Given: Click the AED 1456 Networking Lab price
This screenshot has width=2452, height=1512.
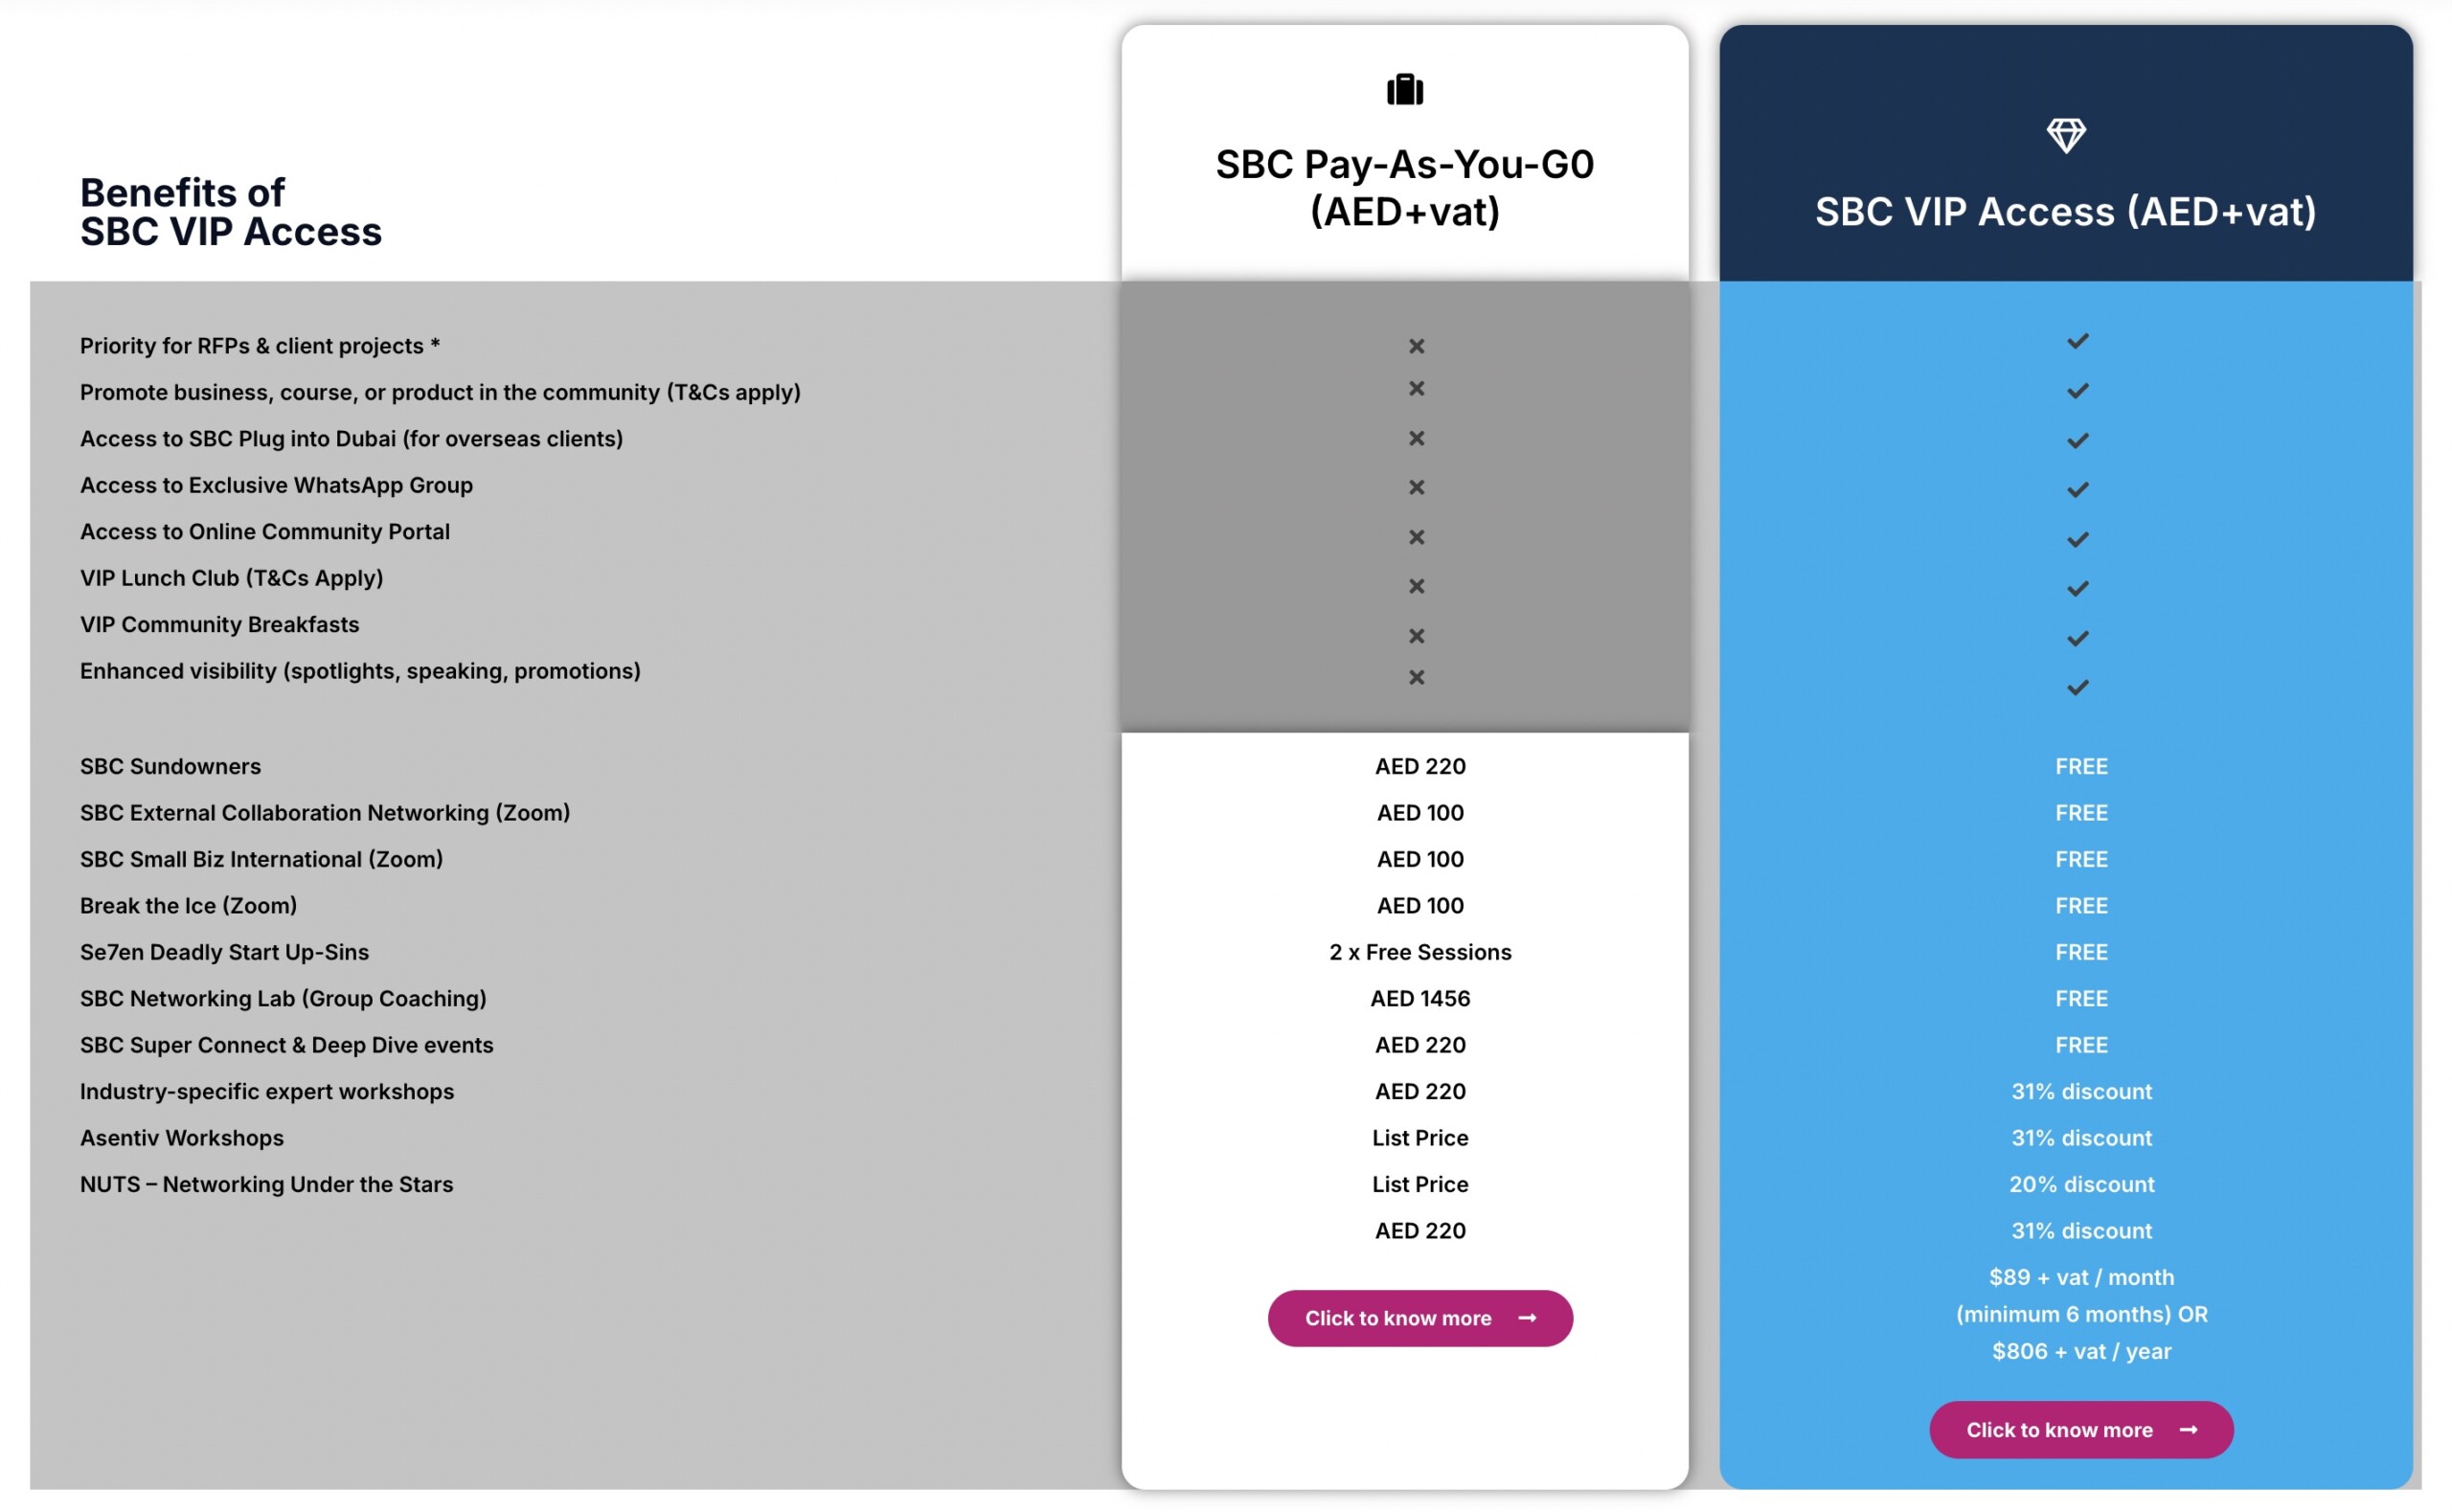Looking at the screenshot, I should click(1420, 998).
